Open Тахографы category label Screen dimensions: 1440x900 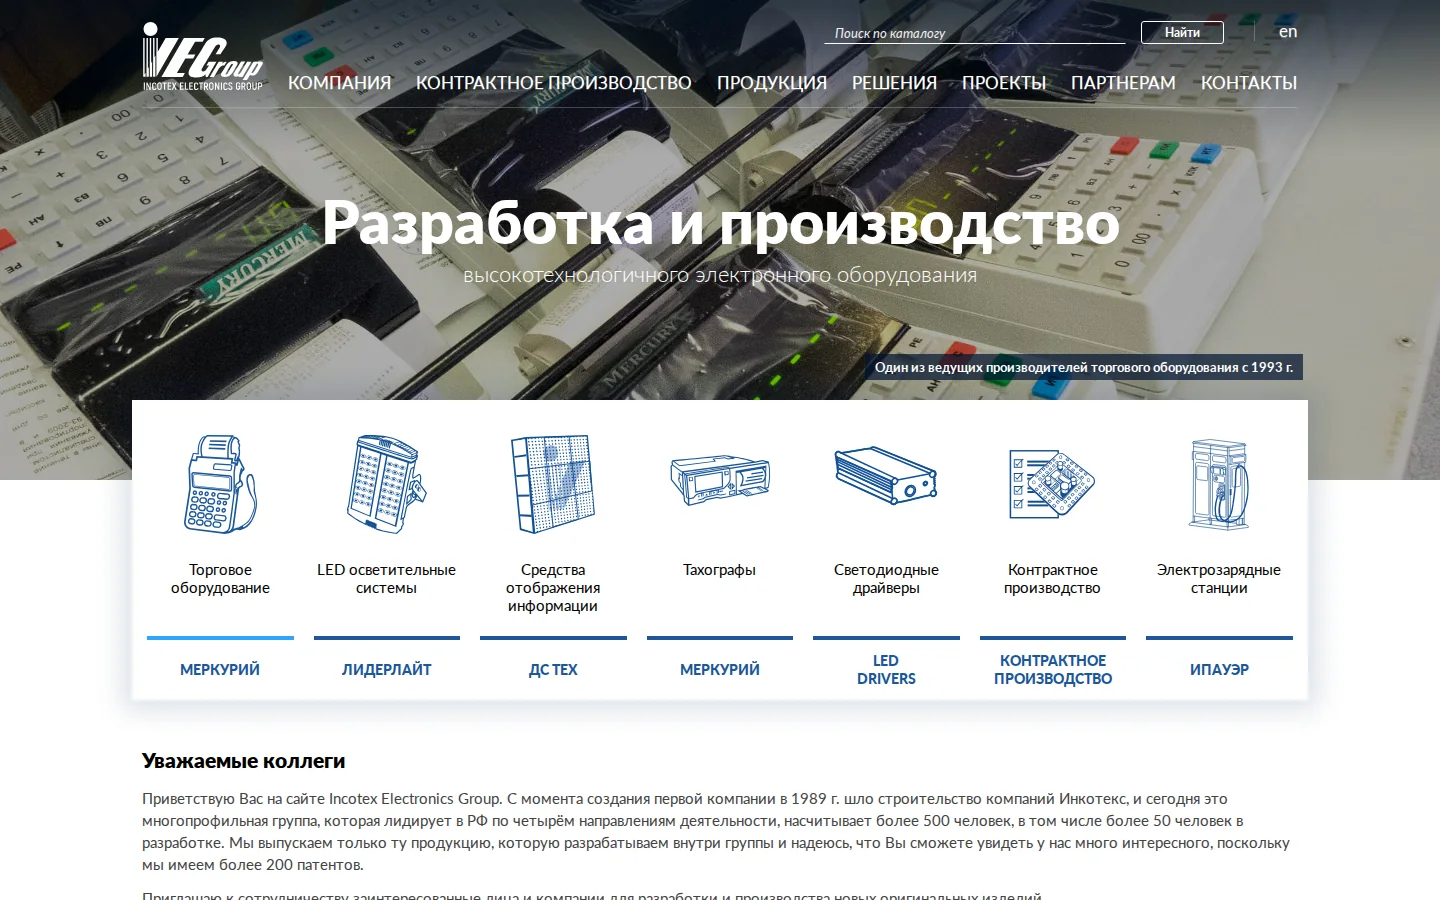coord(720,570)
